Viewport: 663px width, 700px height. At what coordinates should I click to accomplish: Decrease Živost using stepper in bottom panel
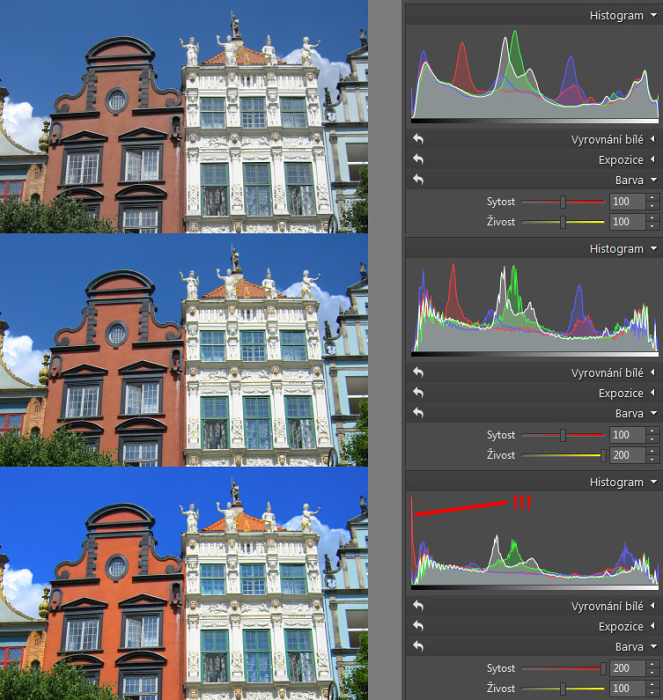pos(653,692)
